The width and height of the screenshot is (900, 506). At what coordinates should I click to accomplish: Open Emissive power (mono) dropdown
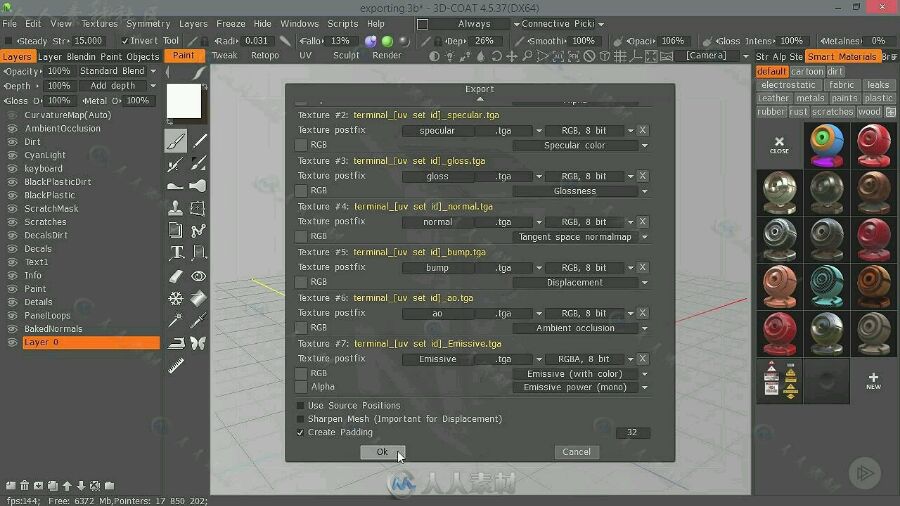(581, 388)
